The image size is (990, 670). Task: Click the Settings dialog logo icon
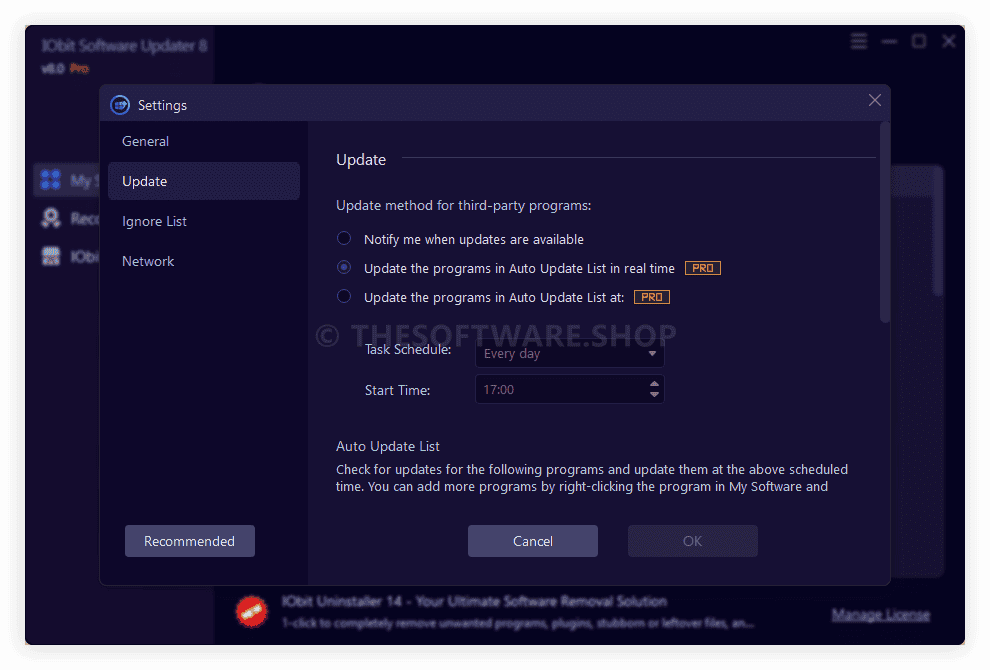coord(120,105)
